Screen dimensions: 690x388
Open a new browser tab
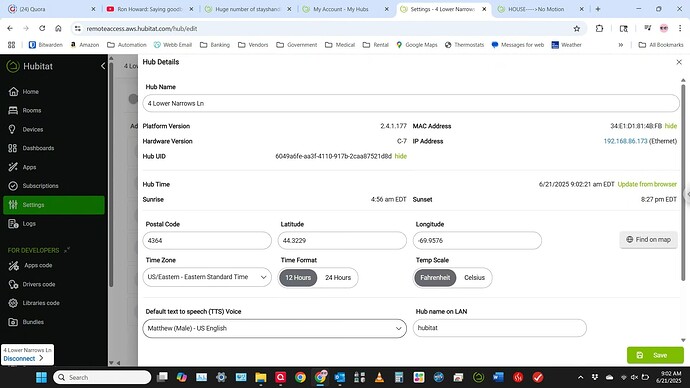[x=598, y=9]
